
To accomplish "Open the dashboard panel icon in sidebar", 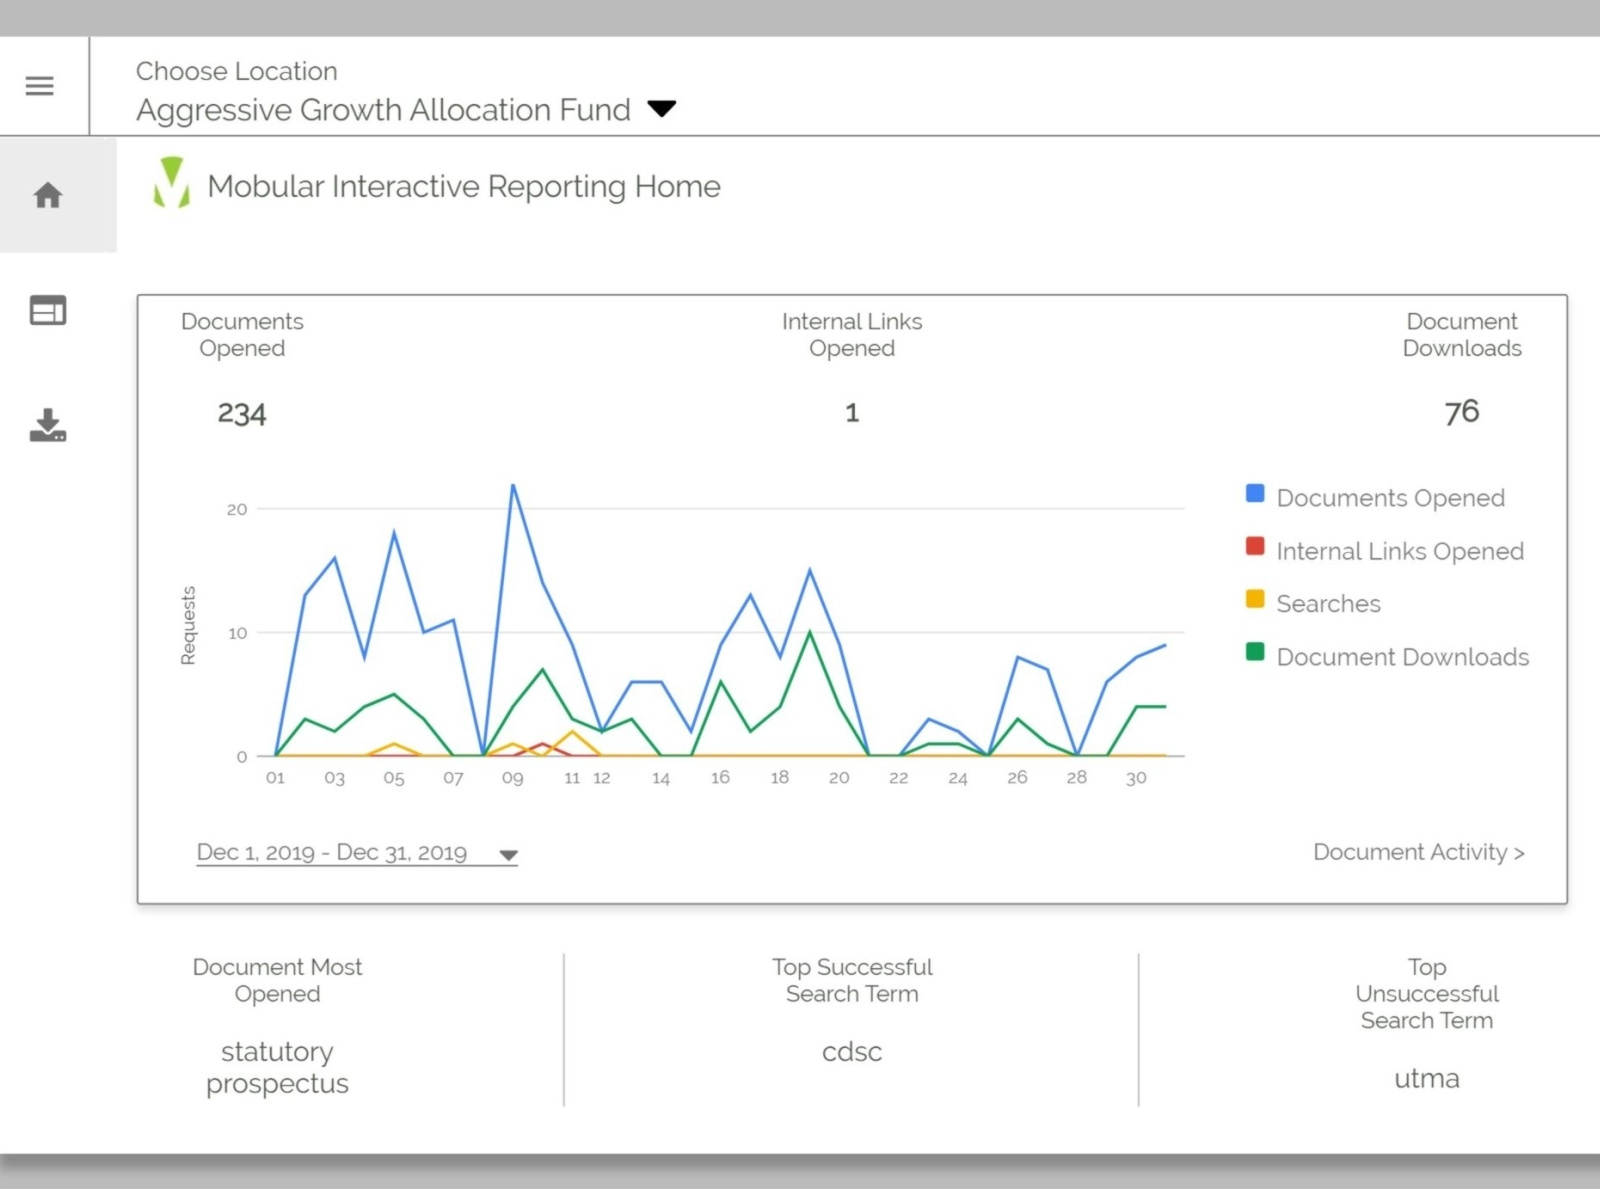I will (45, 311).
